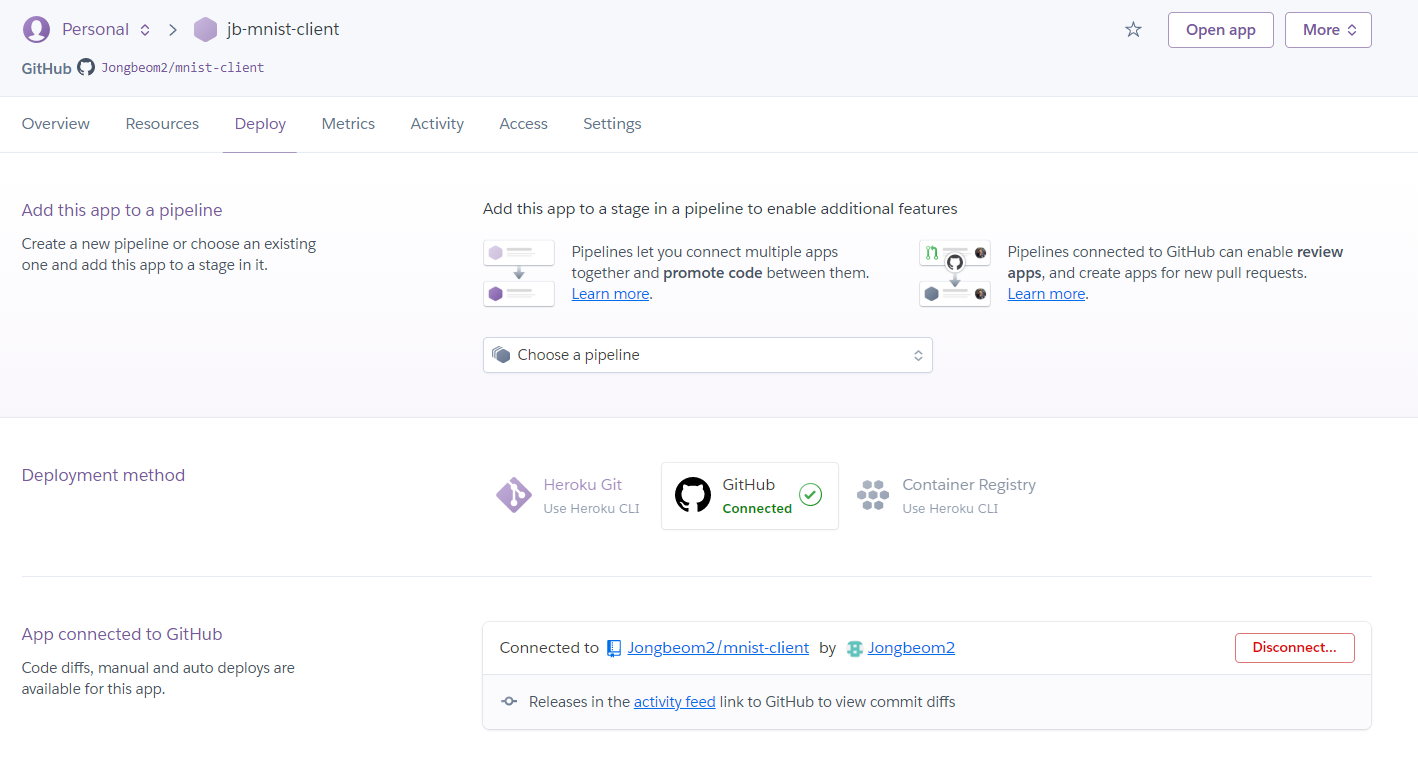Select Container Registry deployment method
Screen dimensions: 1418x766
[946, 496]
